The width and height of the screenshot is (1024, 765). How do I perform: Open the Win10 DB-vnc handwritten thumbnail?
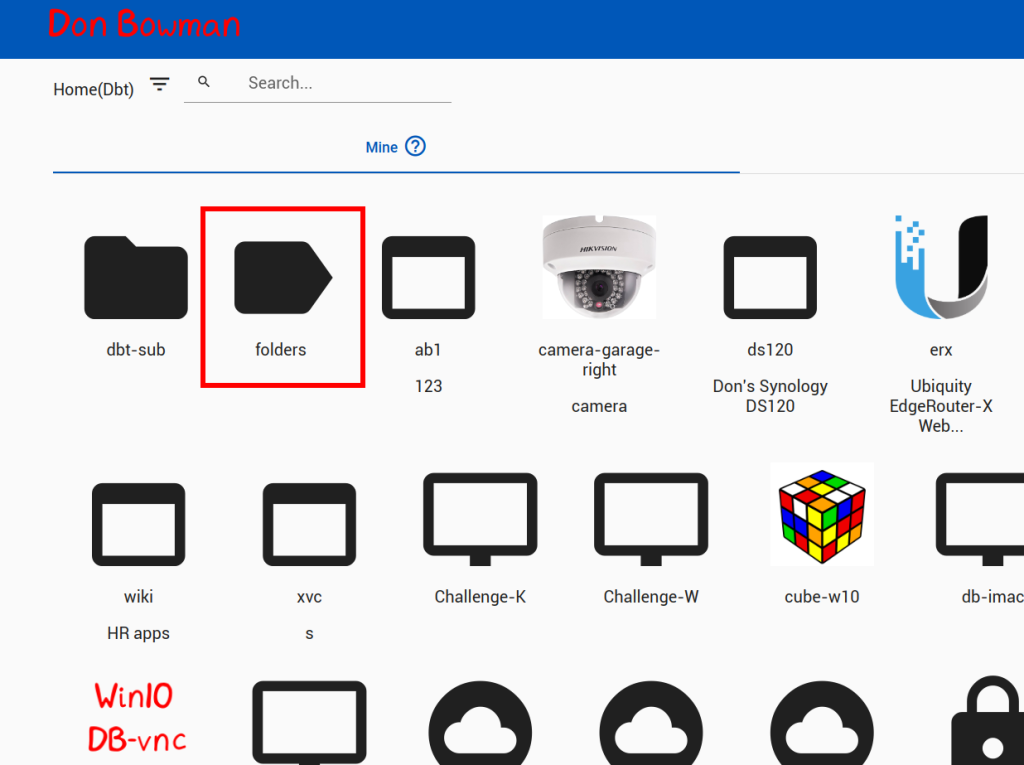point(137,717)
